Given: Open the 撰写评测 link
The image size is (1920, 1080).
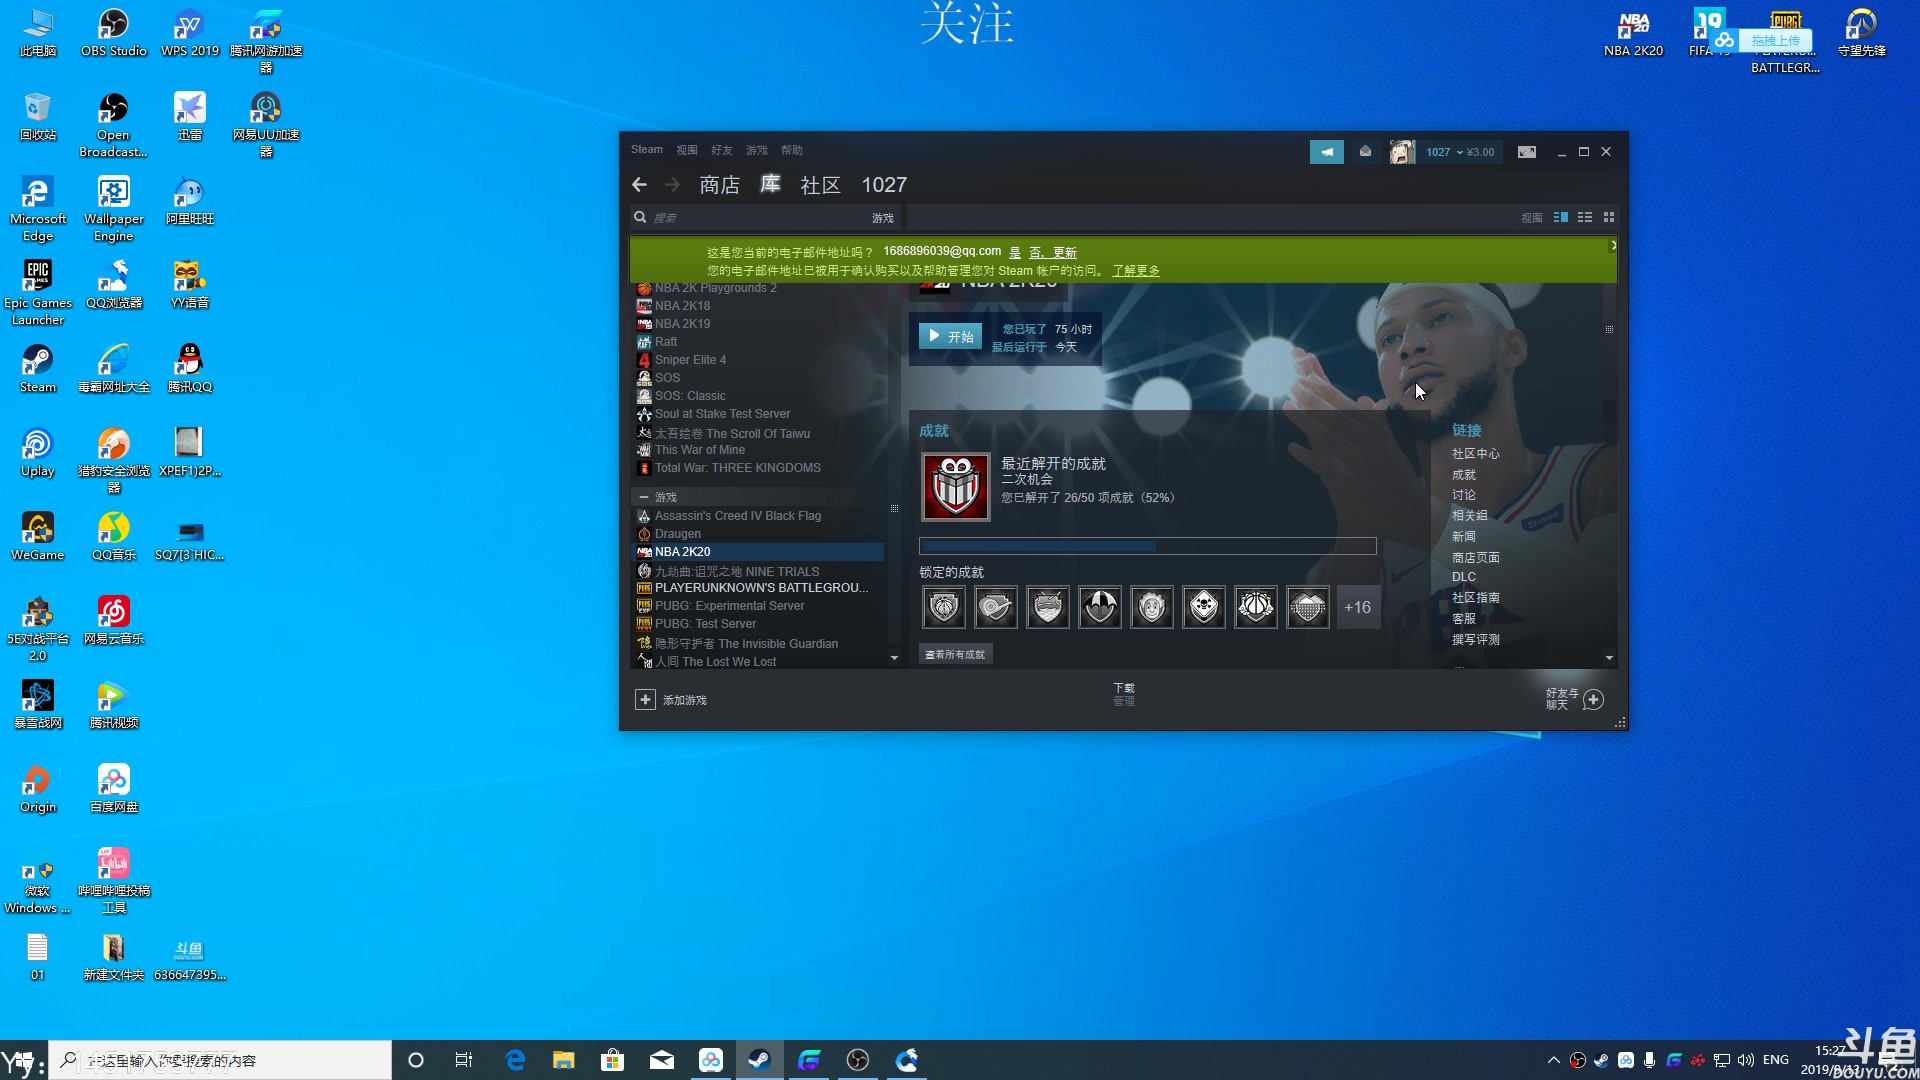Looking at the screenshot, I should [x=1476, y=639].
